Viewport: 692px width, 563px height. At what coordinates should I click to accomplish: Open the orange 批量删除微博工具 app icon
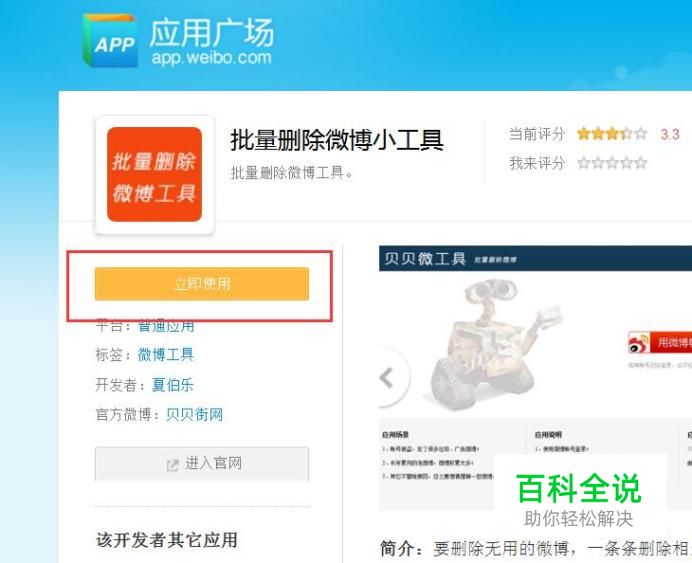click(x=154, y=174)
